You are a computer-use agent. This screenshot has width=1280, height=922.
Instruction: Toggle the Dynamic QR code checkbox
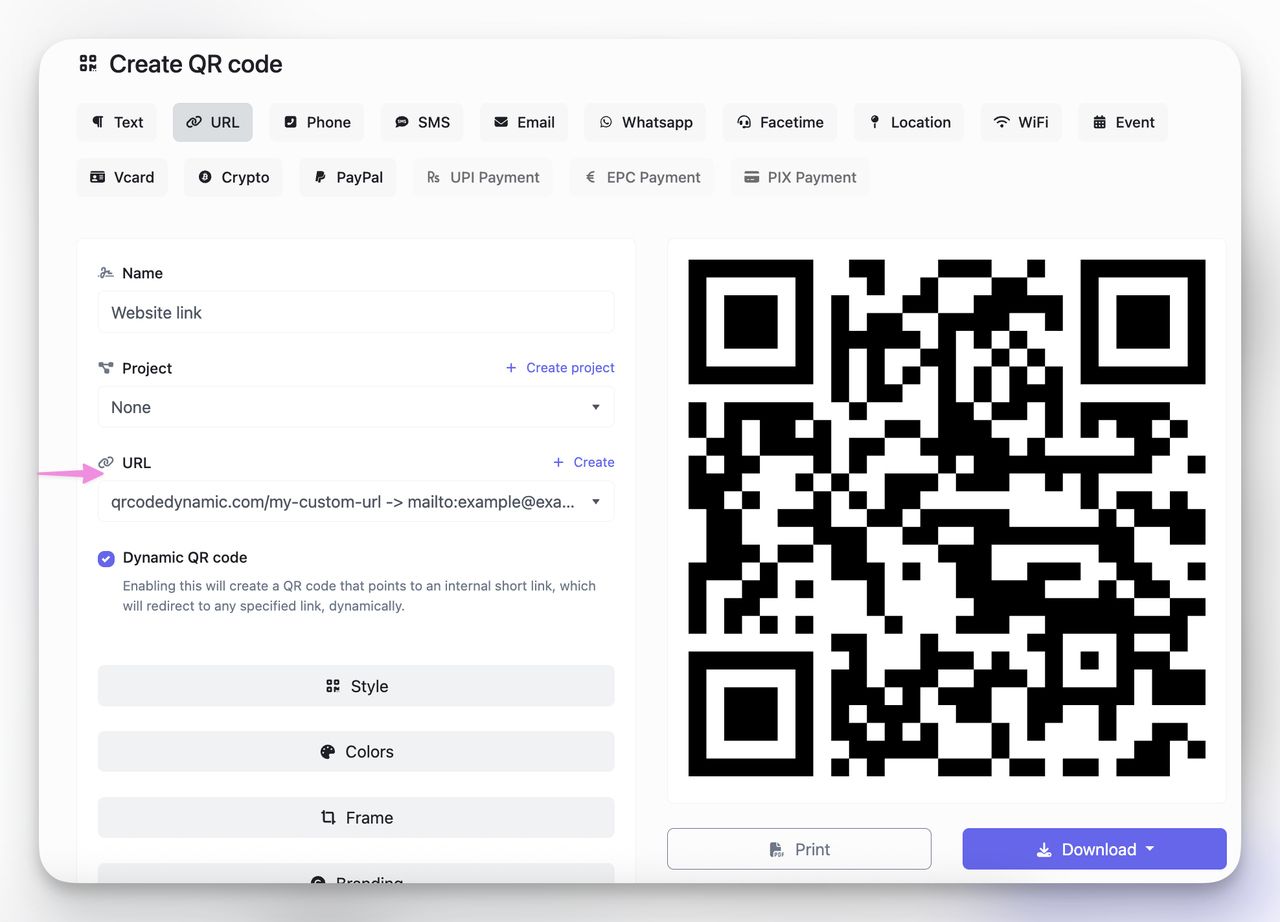pos(106,558)
